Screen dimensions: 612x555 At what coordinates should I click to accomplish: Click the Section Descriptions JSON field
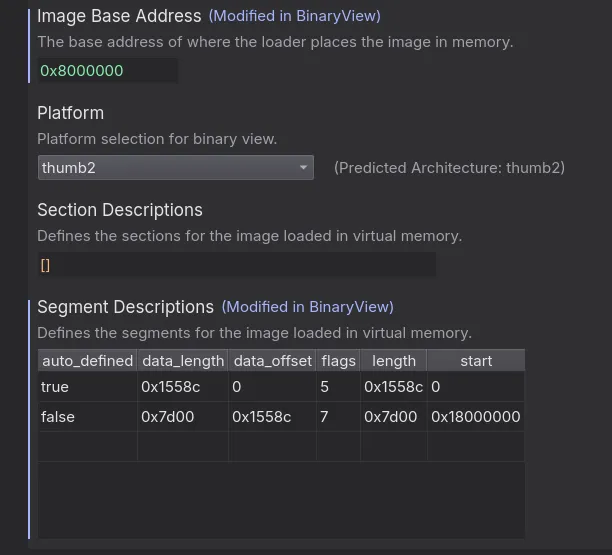pos(237,265)
